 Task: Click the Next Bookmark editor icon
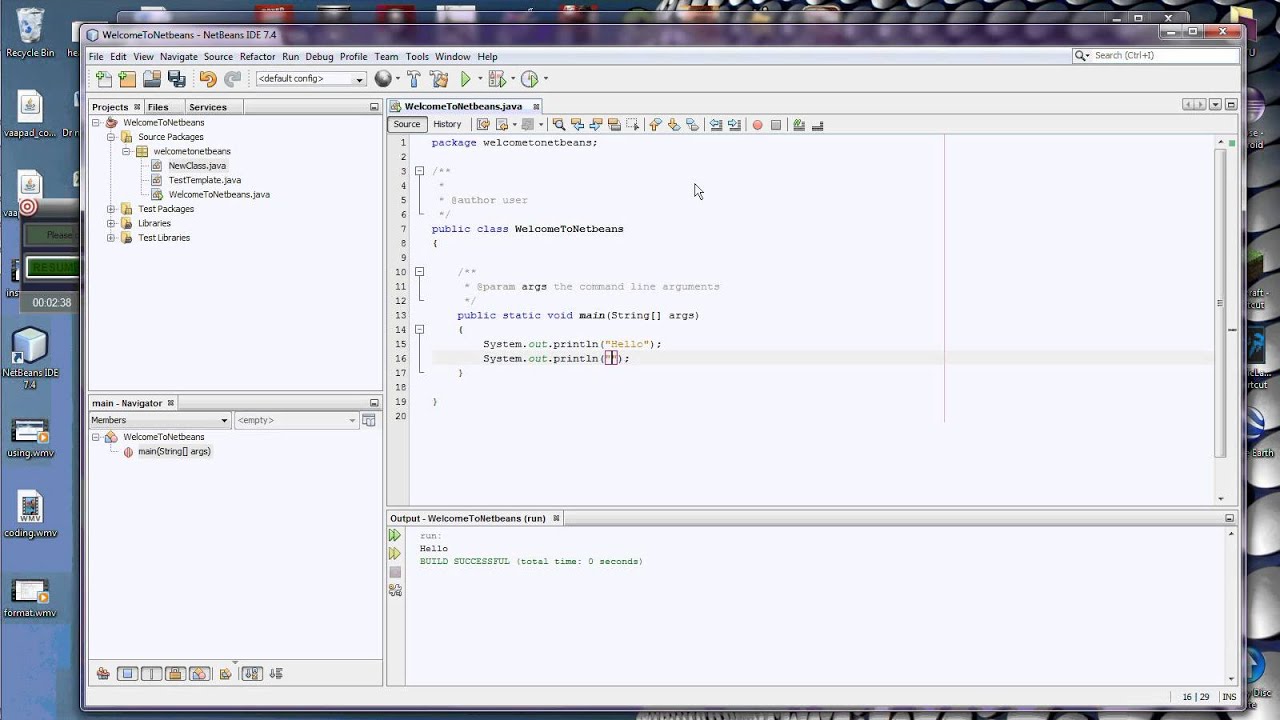coord(674,125)
